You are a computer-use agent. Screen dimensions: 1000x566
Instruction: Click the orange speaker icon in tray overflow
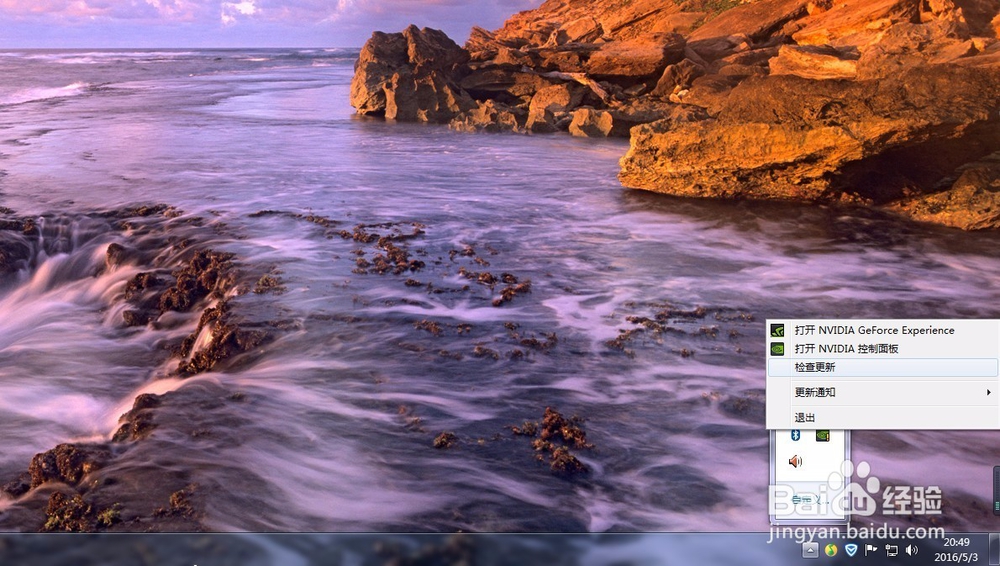pos(795,461)
